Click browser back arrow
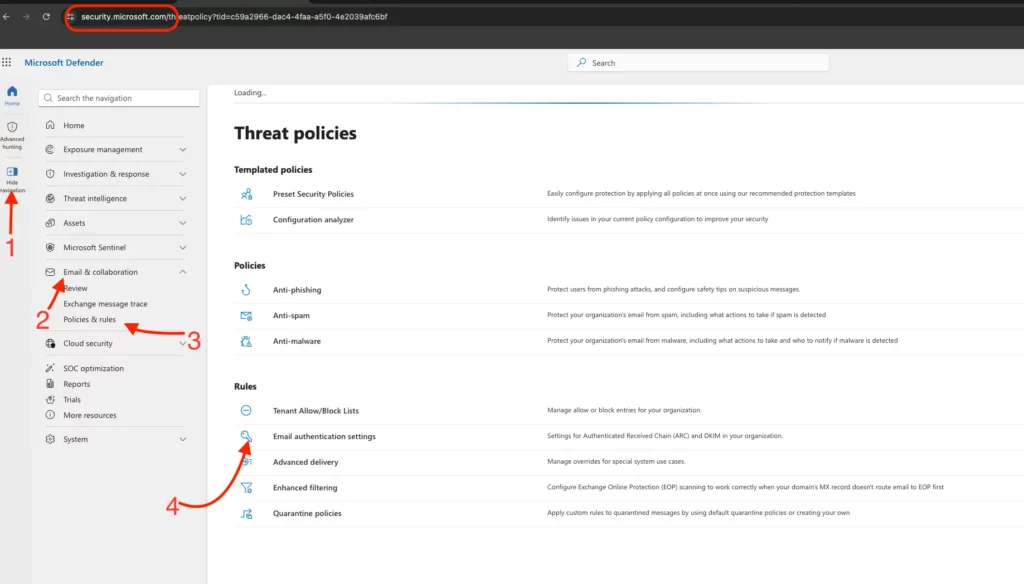1024x584 pixels. coord(7,16)
